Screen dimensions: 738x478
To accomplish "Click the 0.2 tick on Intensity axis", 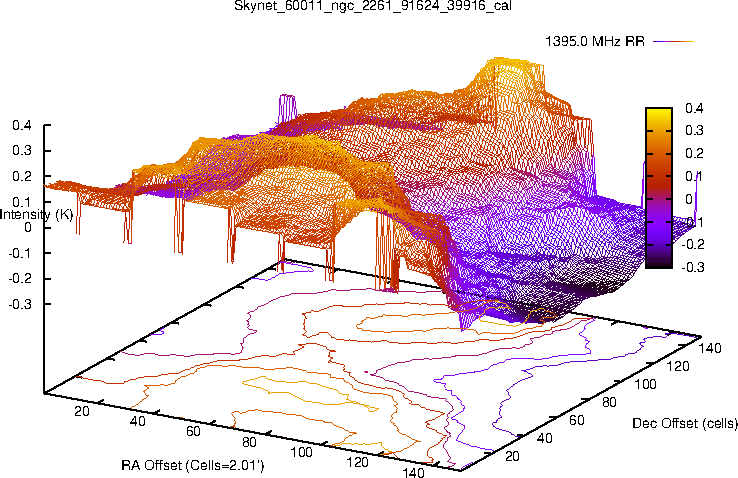I will click(x=22, y=176).
